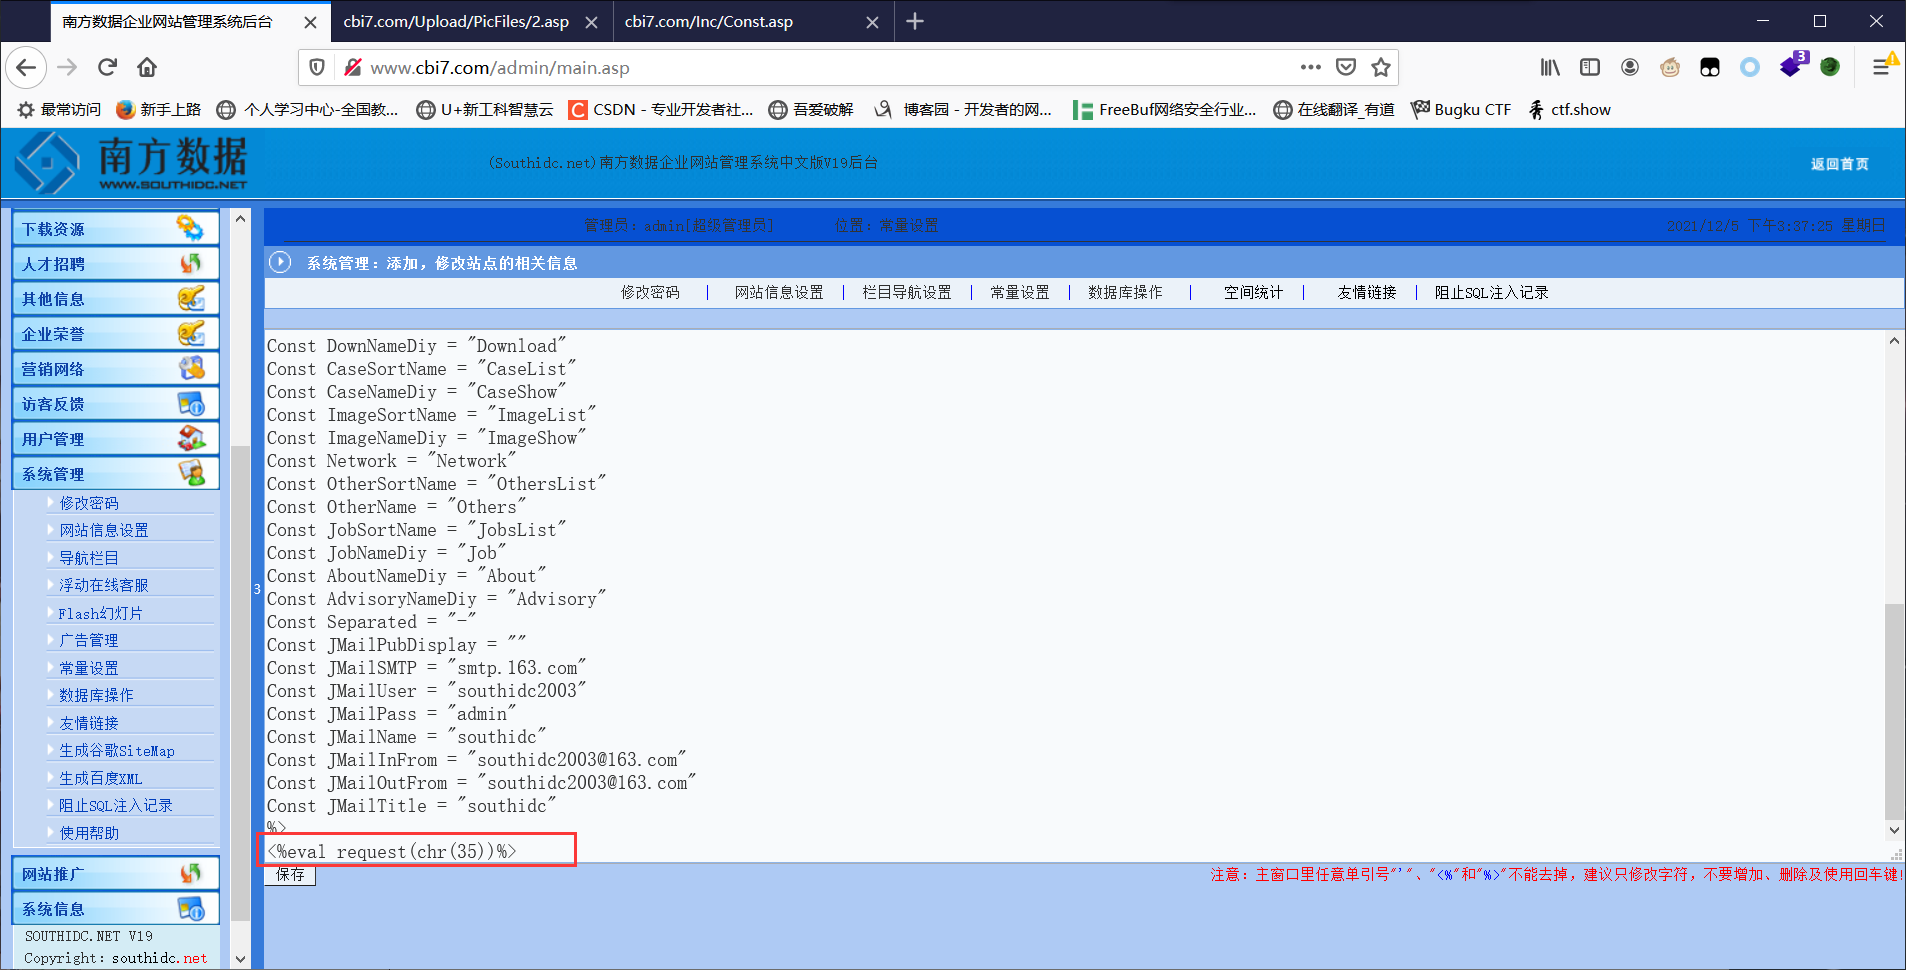The width and height of the screenshot is (1906, 970).
Task: Open 友情链接 in sidebar tree
Action: [89, 723]
